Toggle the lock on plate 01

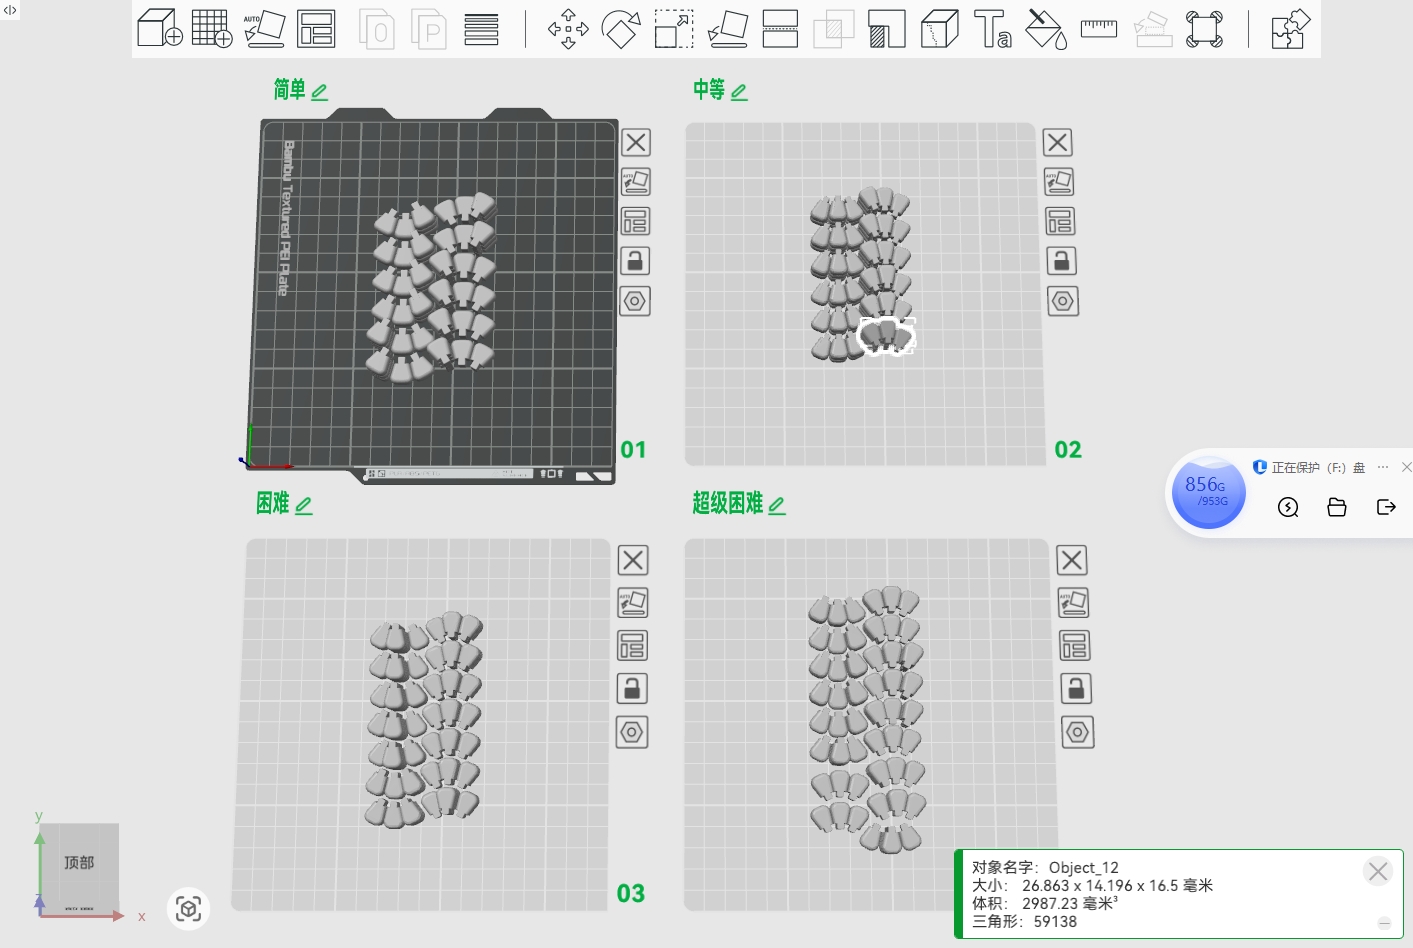(x=635, y=261)
